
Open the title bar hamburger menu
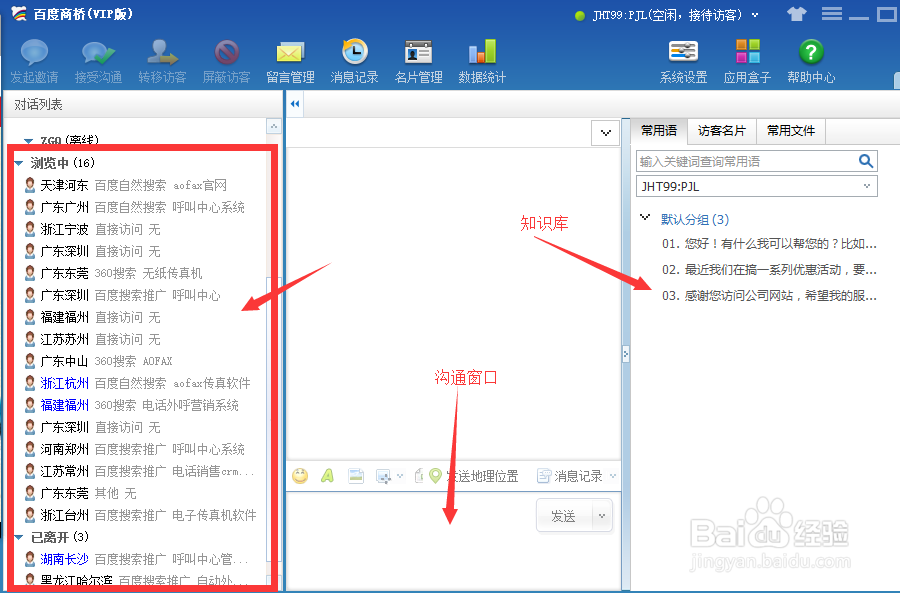[832, 13]
